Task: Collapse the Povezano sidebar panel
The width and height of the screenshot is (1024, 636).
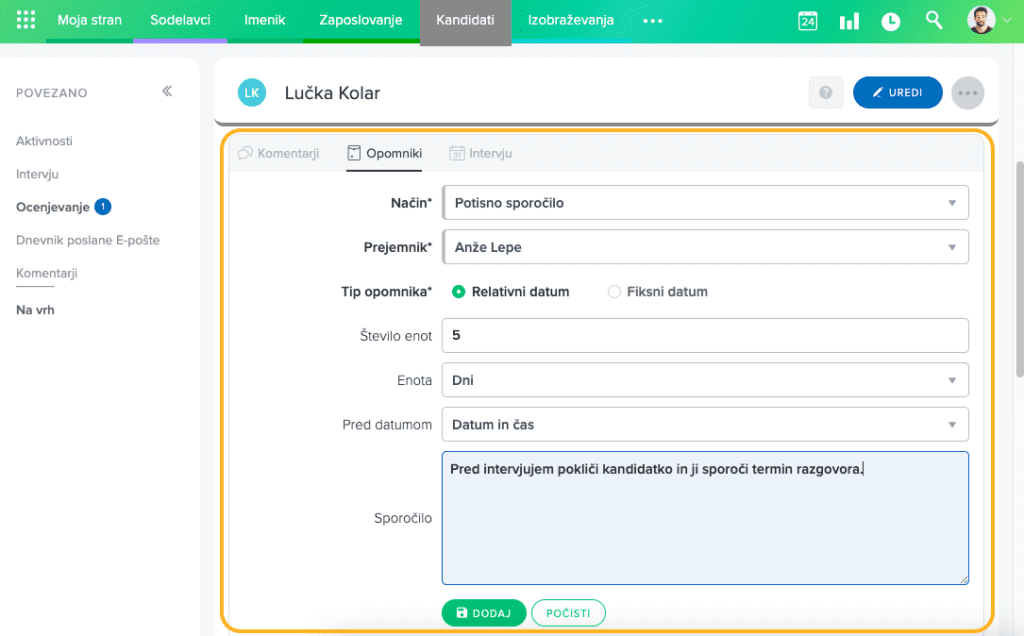Action: pos(167,91)
